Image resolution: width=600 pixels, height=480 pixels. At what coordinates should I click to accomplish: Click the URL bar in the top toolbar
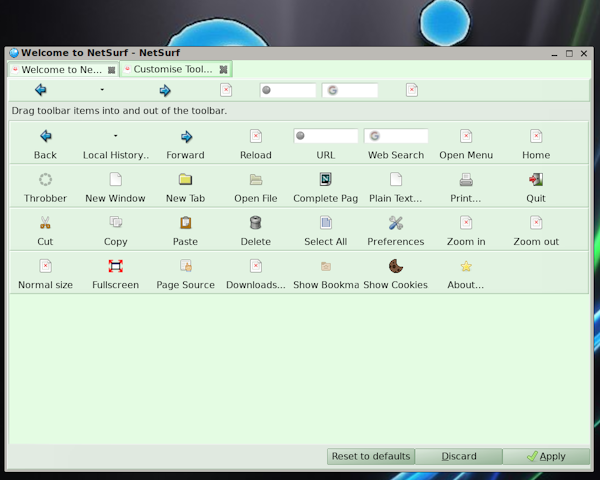coord(288,90)
